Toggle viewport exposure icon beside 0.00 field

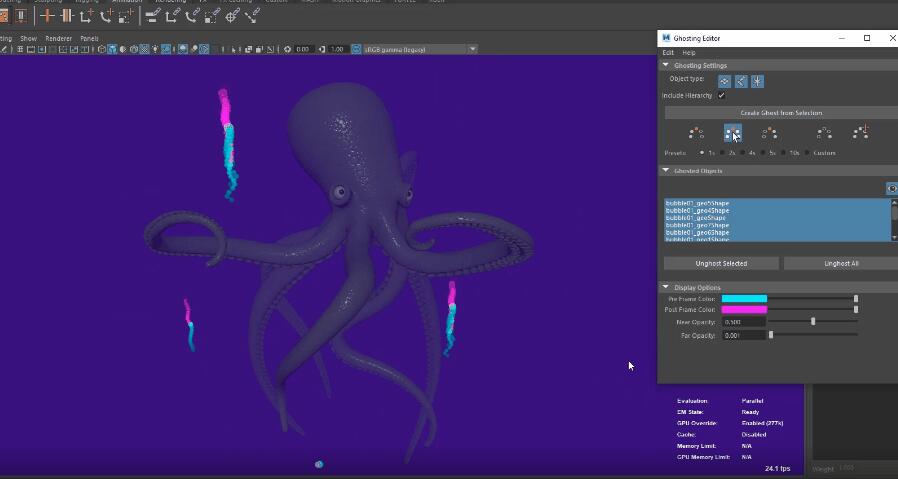pos(287,49)
